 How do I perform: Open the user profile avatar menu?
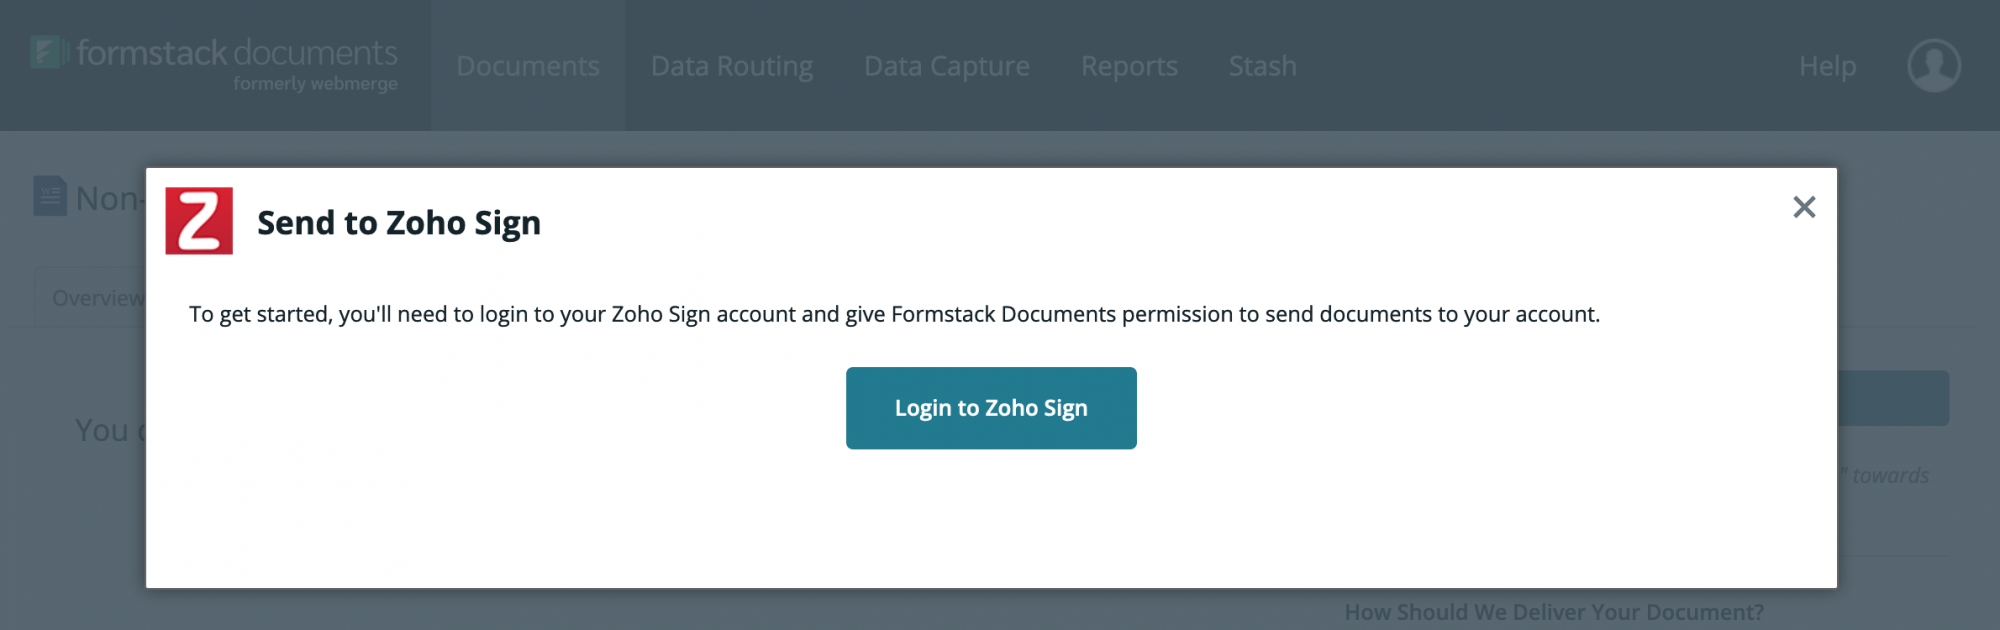point(1933,66)
